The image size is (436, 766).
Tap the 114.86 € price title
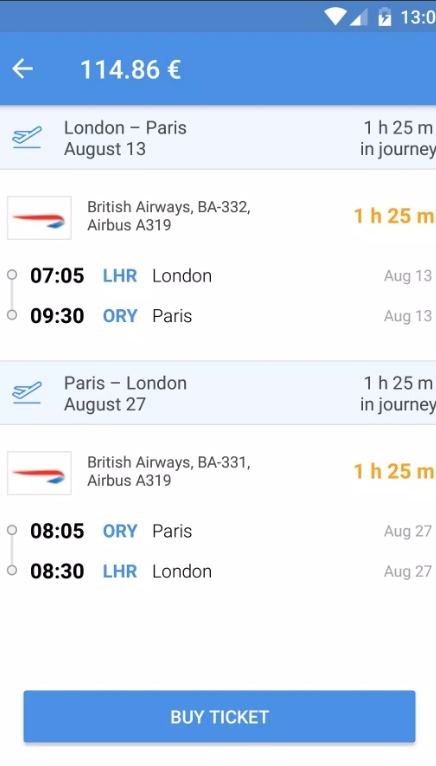coord(131,69)
